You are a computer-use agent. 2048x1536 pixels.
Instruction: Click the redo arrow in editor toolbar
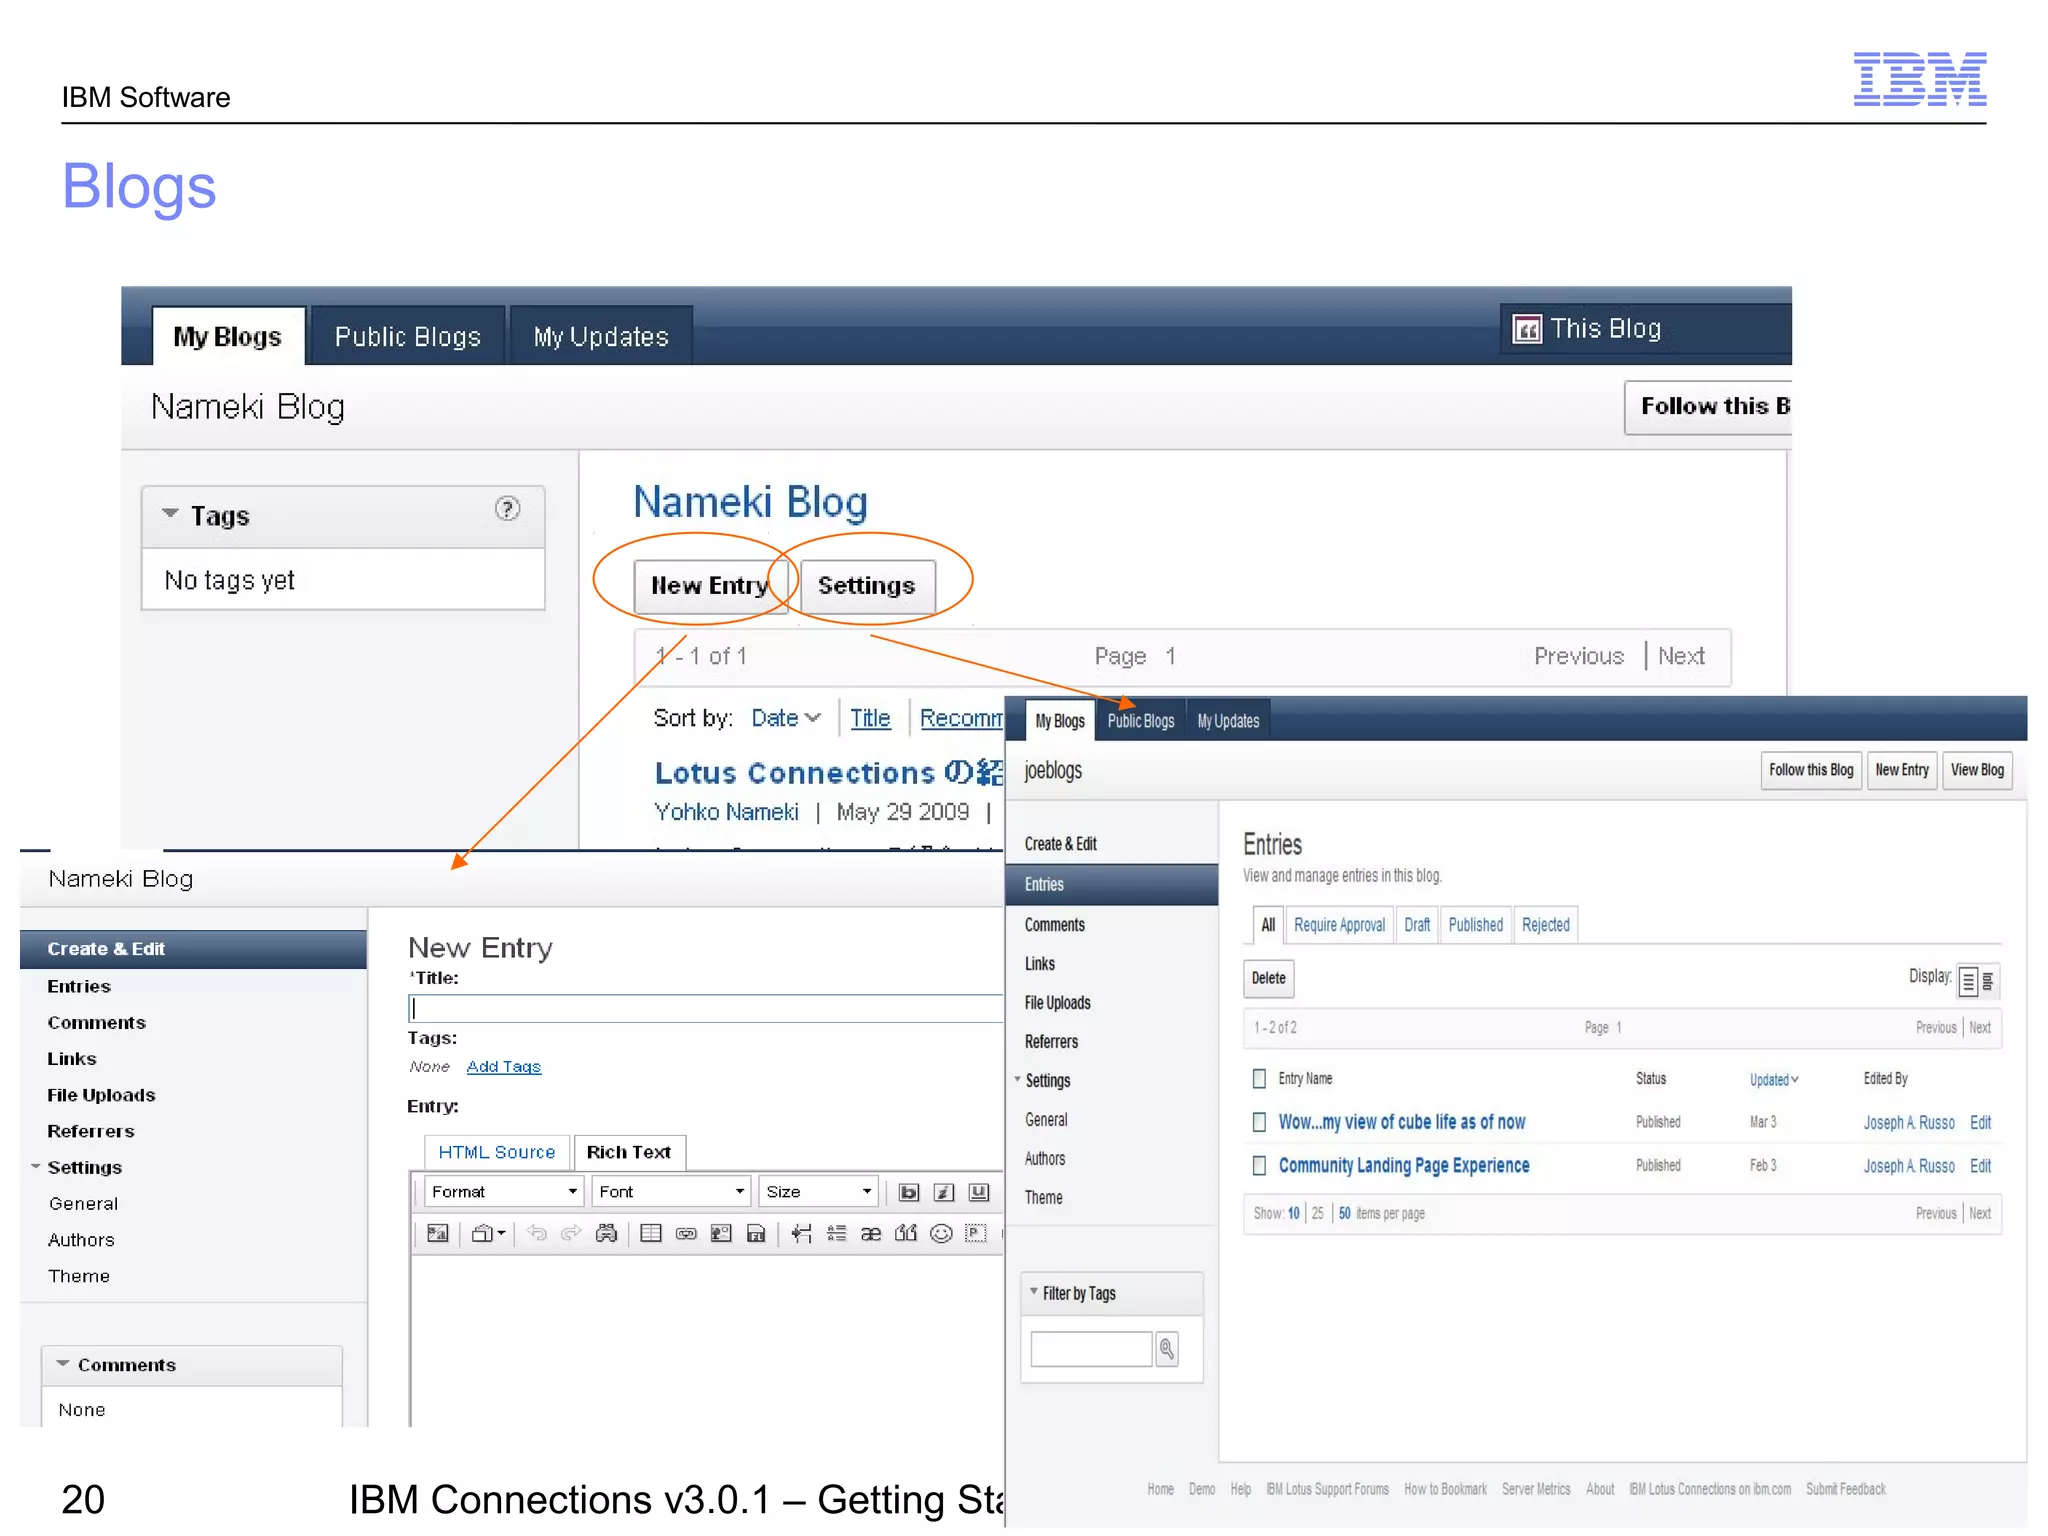point(571,1233)
